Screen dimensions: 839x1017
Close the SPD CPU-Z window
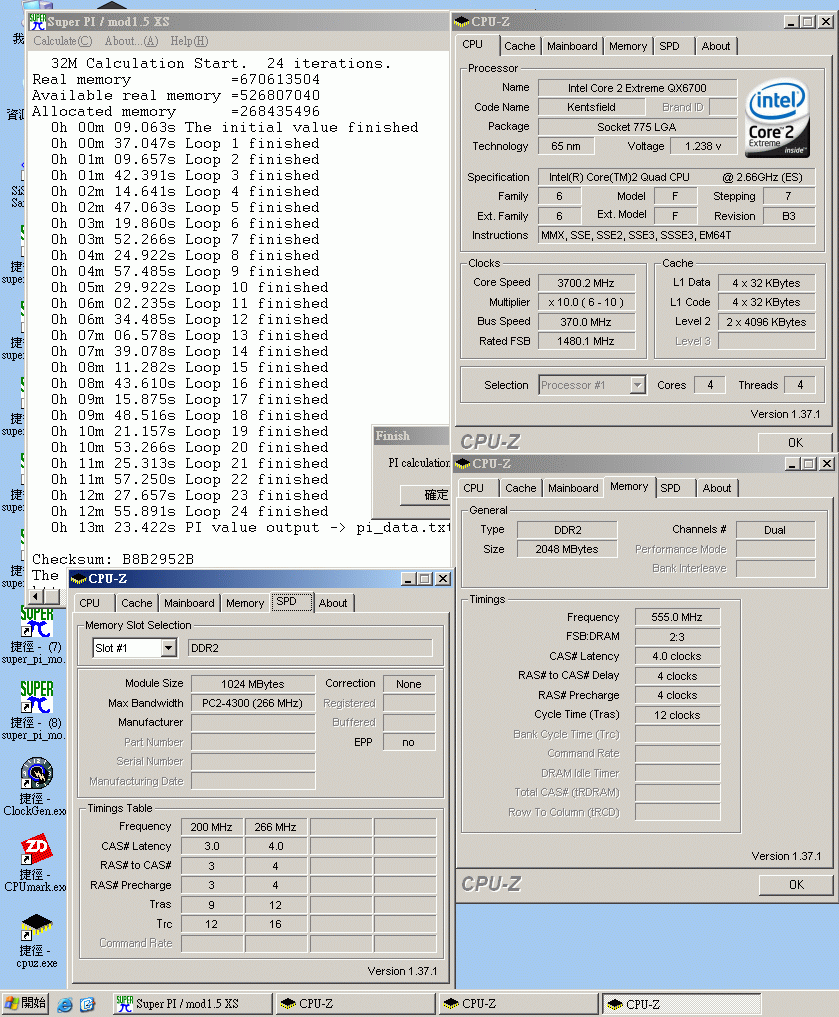443,579
